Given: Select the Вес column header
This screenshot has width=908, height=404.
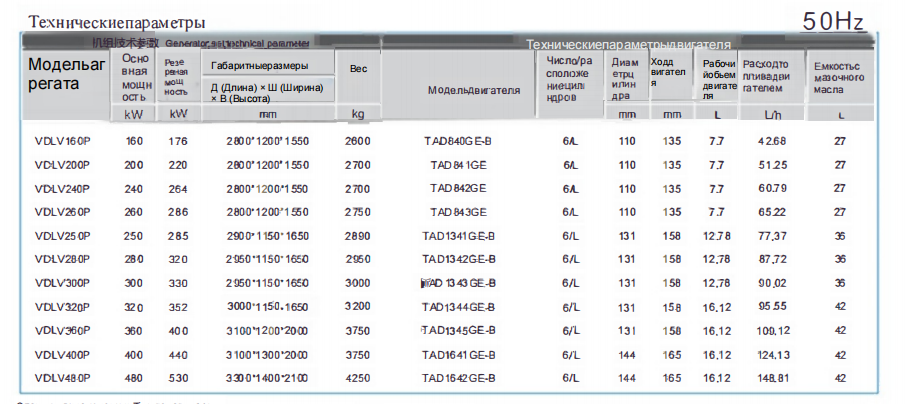Looking at the screenshot, I should tap(358, 68).
